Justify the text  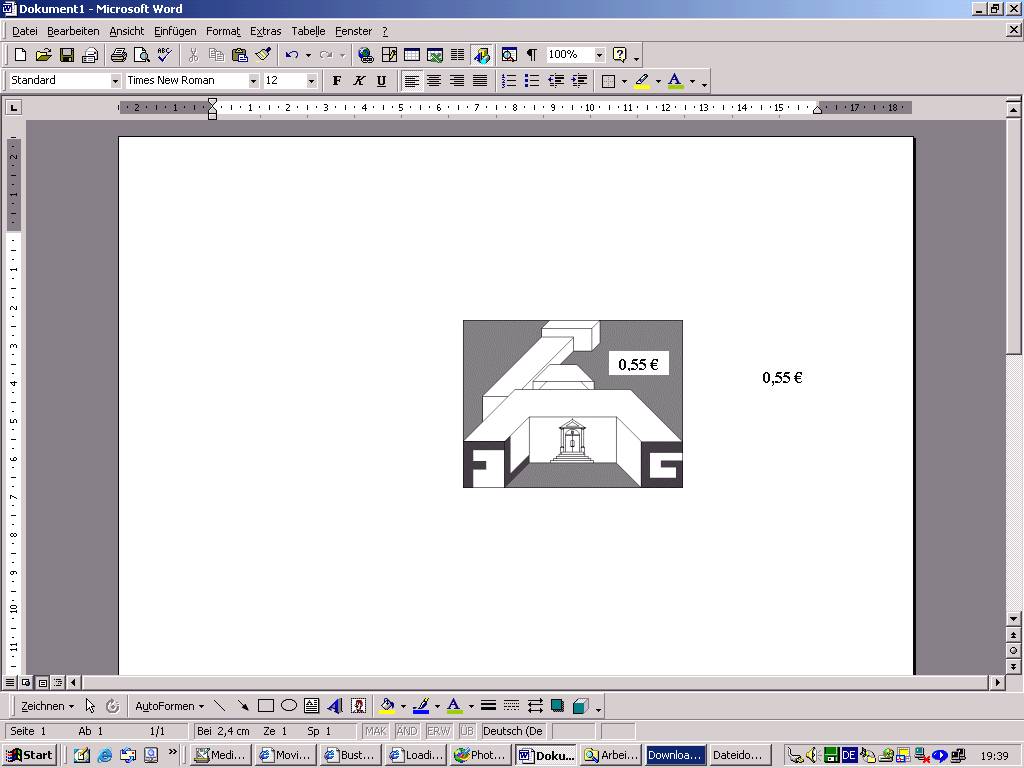[479, 80]
